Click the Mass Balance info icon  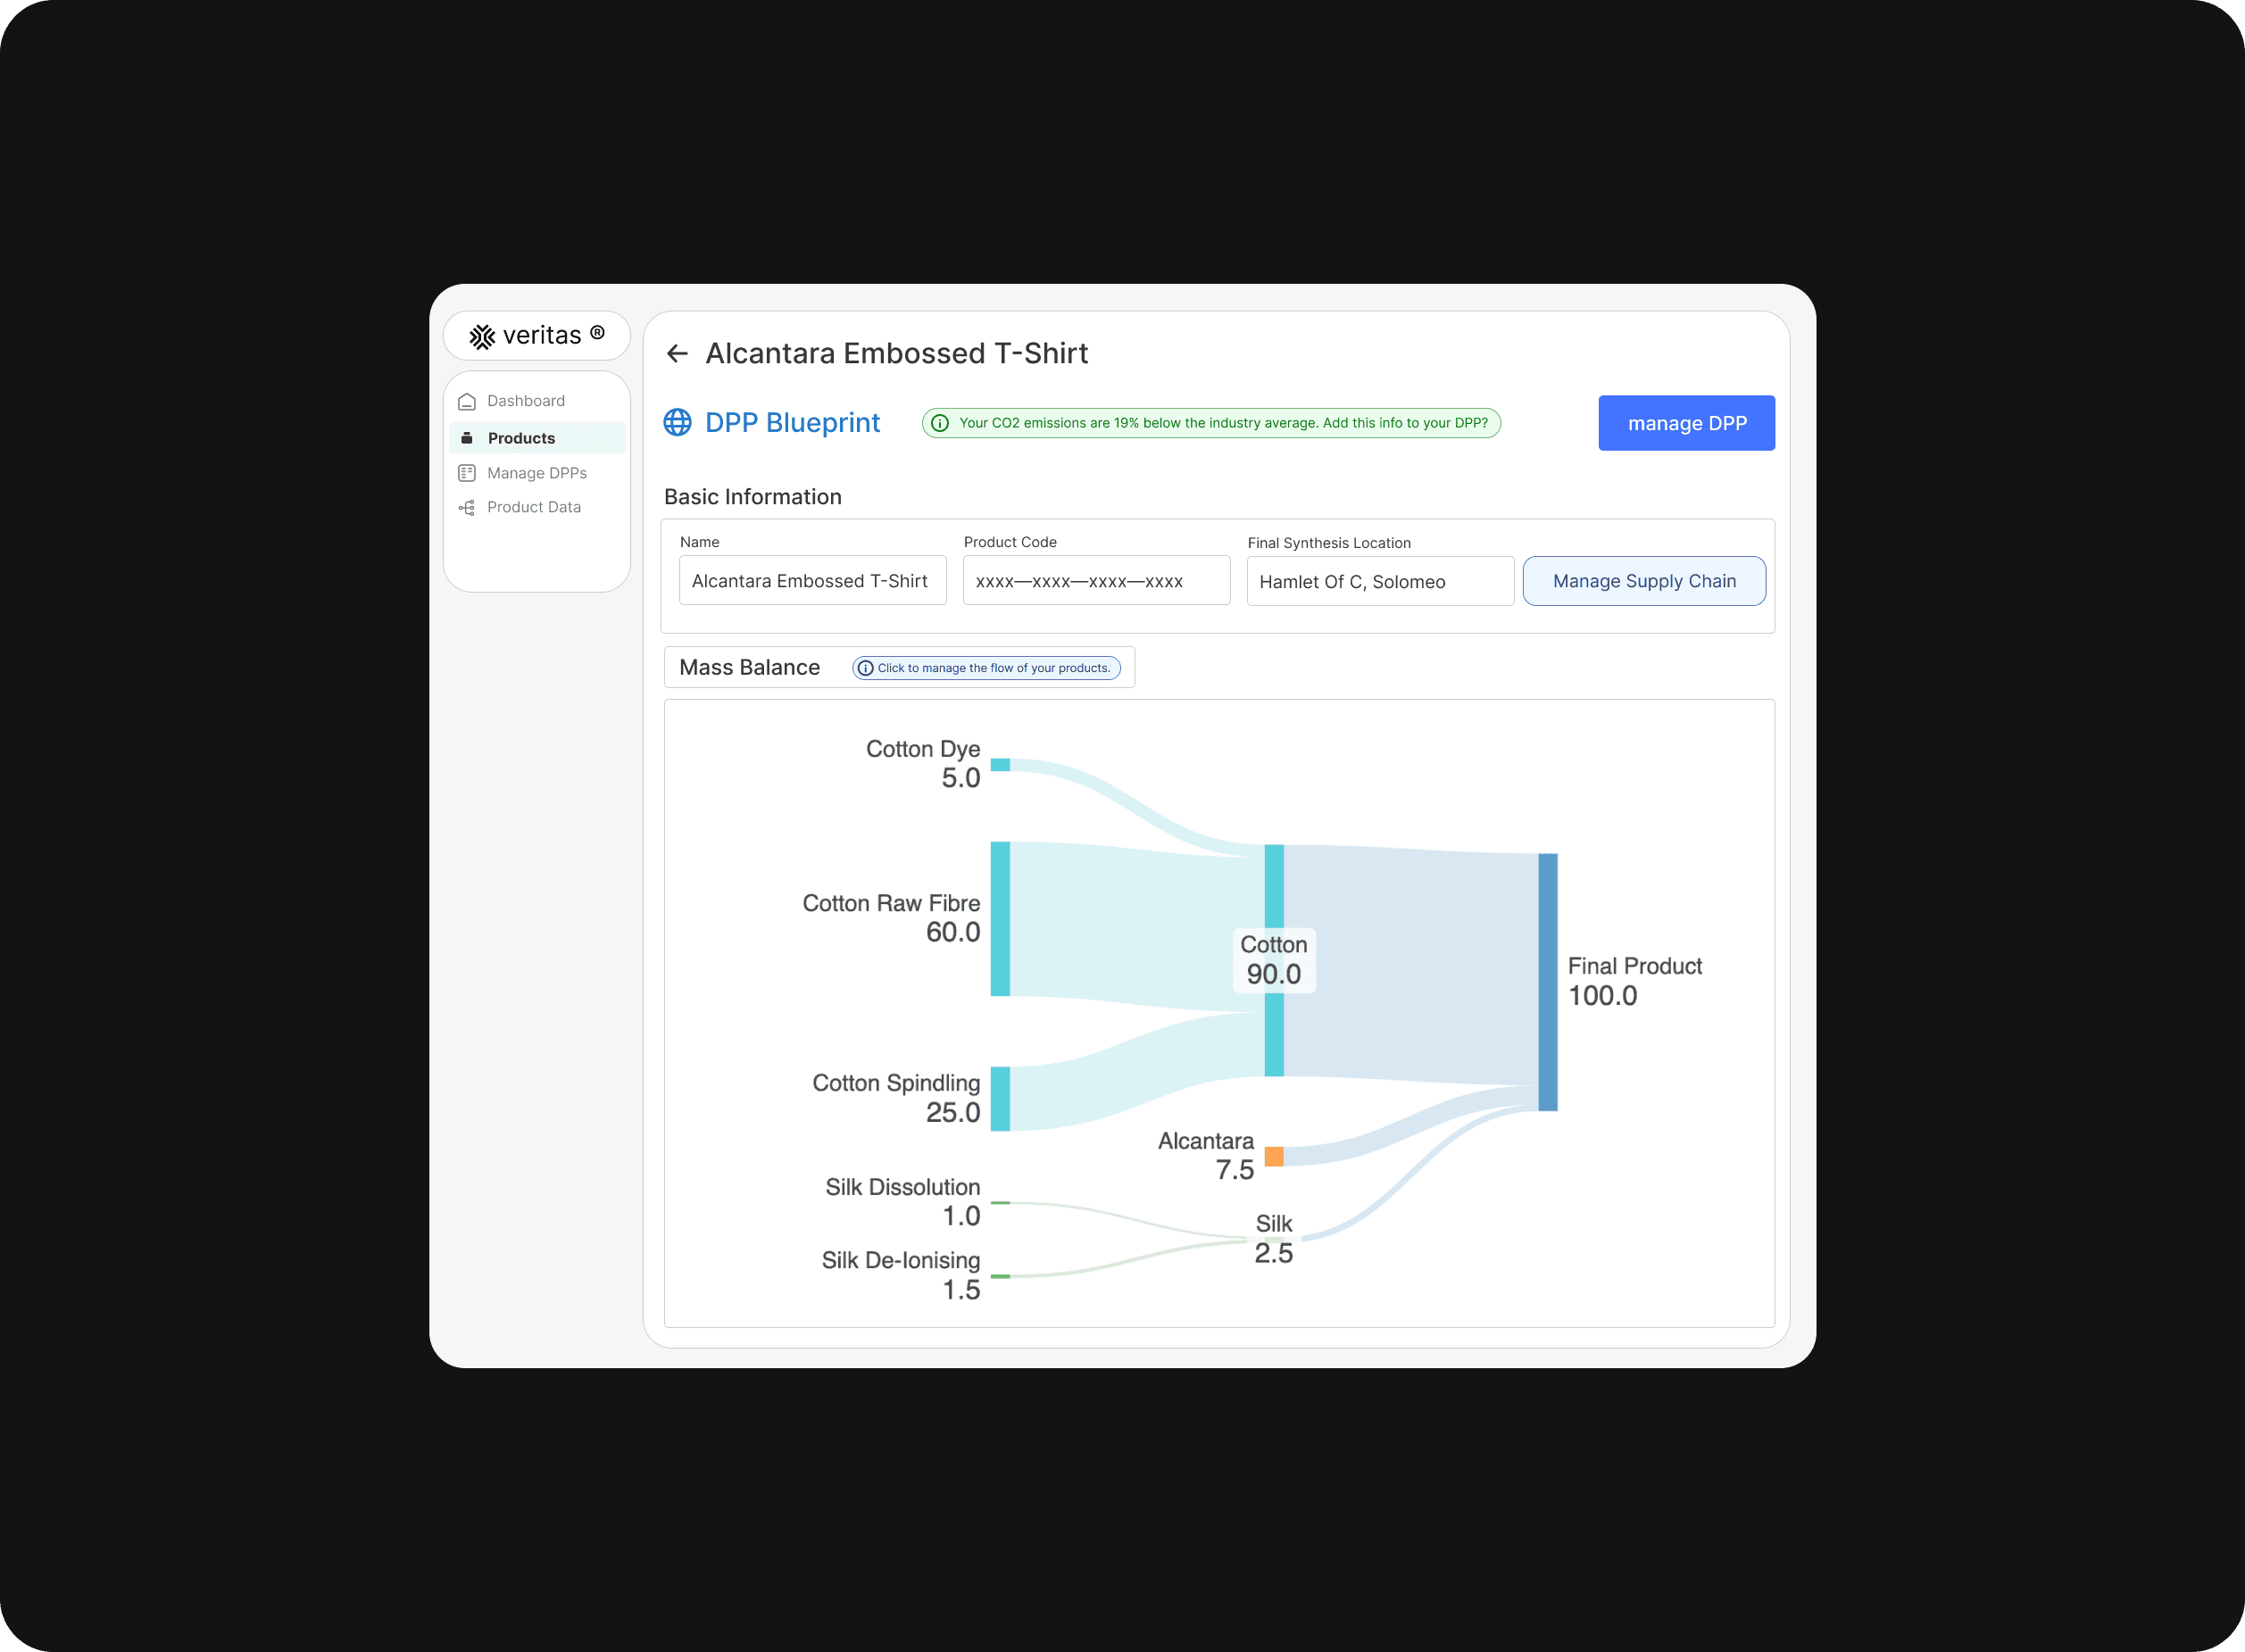point(865,668)
